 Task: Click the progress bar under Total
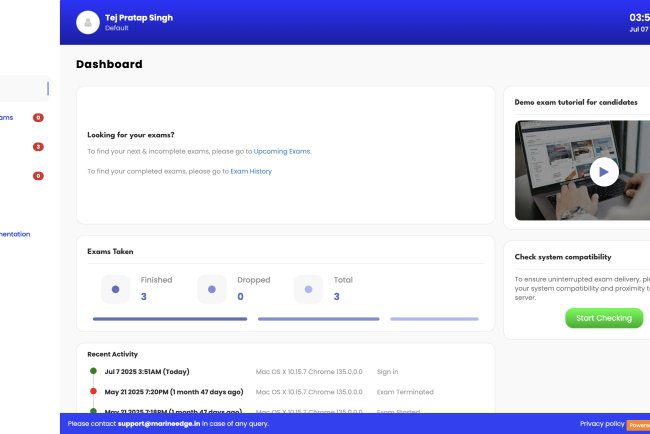(x=434, y=319)
